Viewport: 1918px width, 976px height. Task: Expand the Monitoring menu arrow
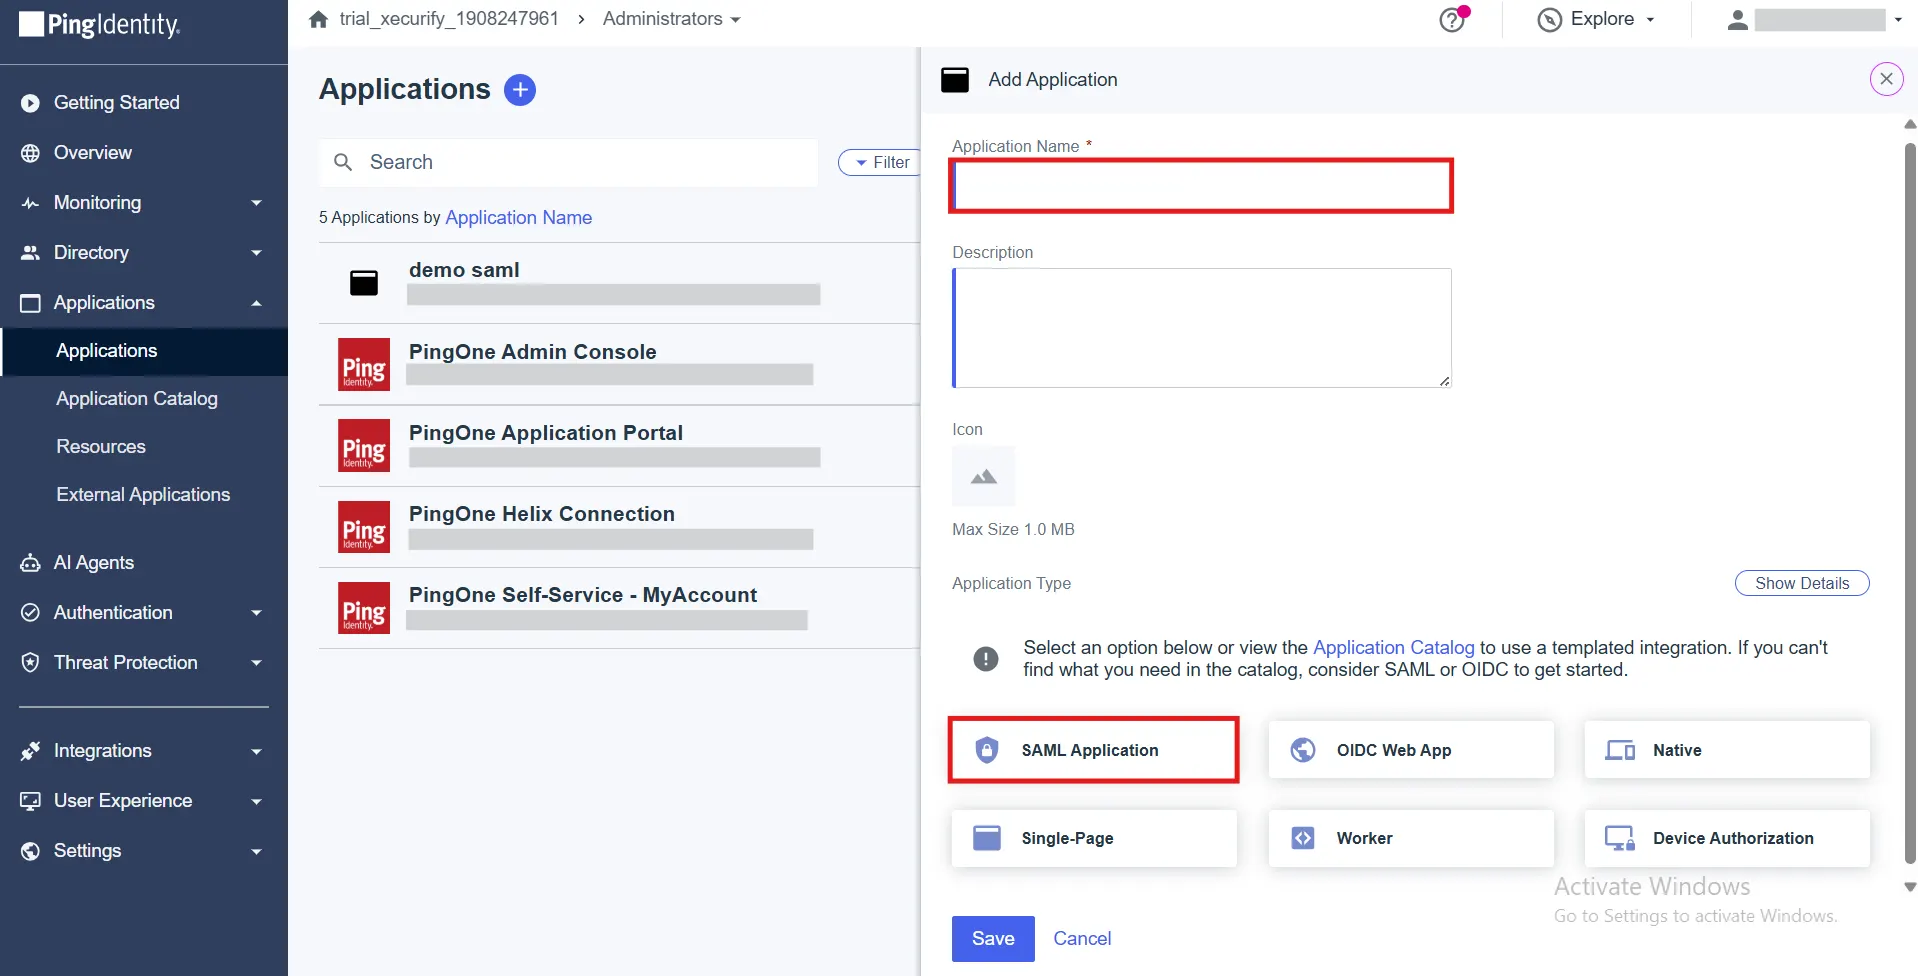coord(256,203)
